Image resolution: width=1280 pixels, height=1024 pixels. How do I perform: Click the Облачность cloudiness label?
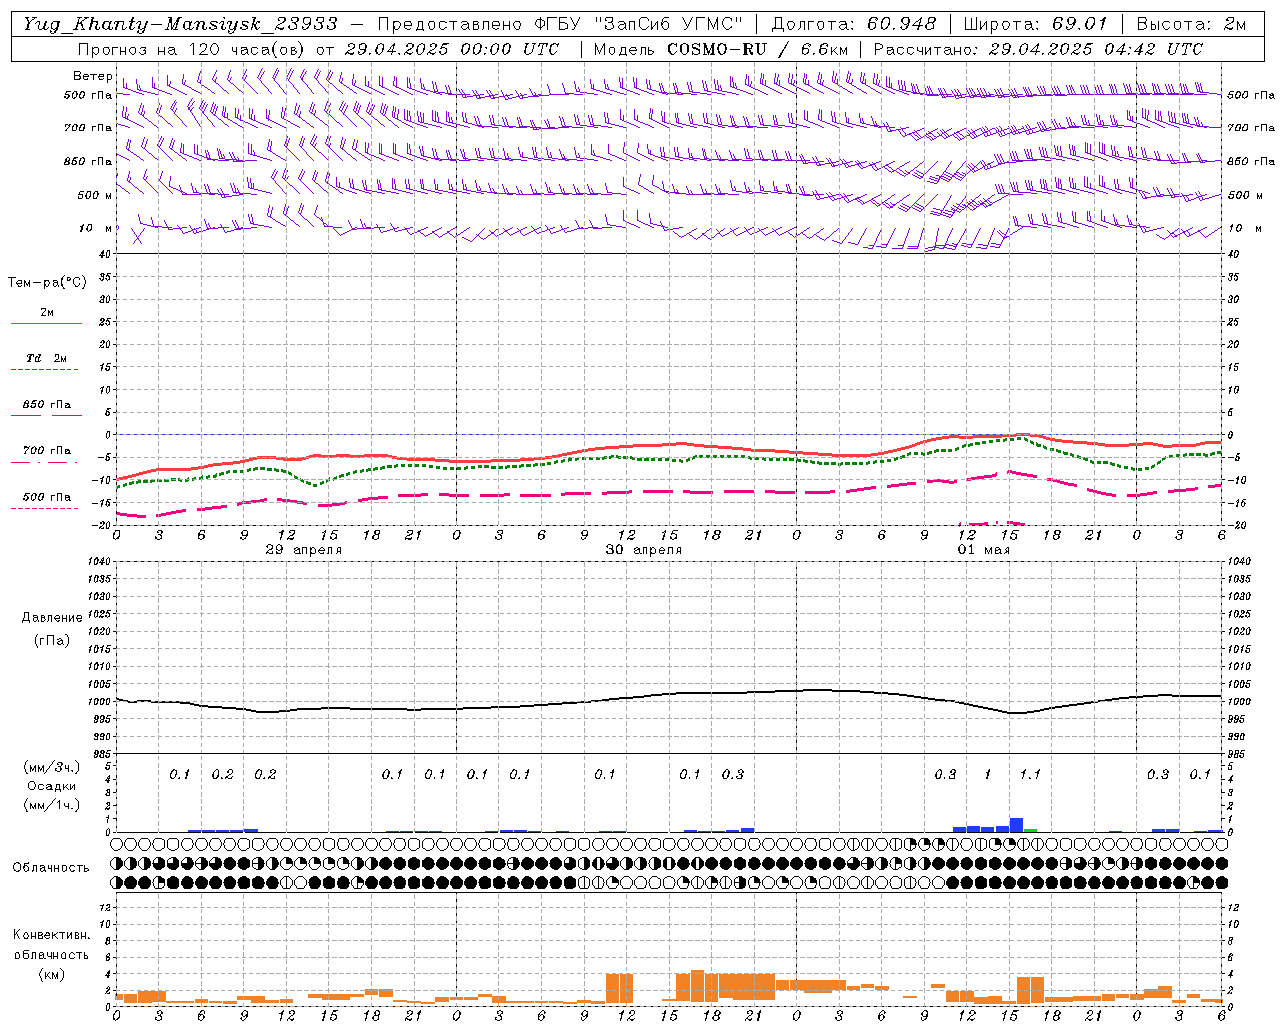[51, 868]
